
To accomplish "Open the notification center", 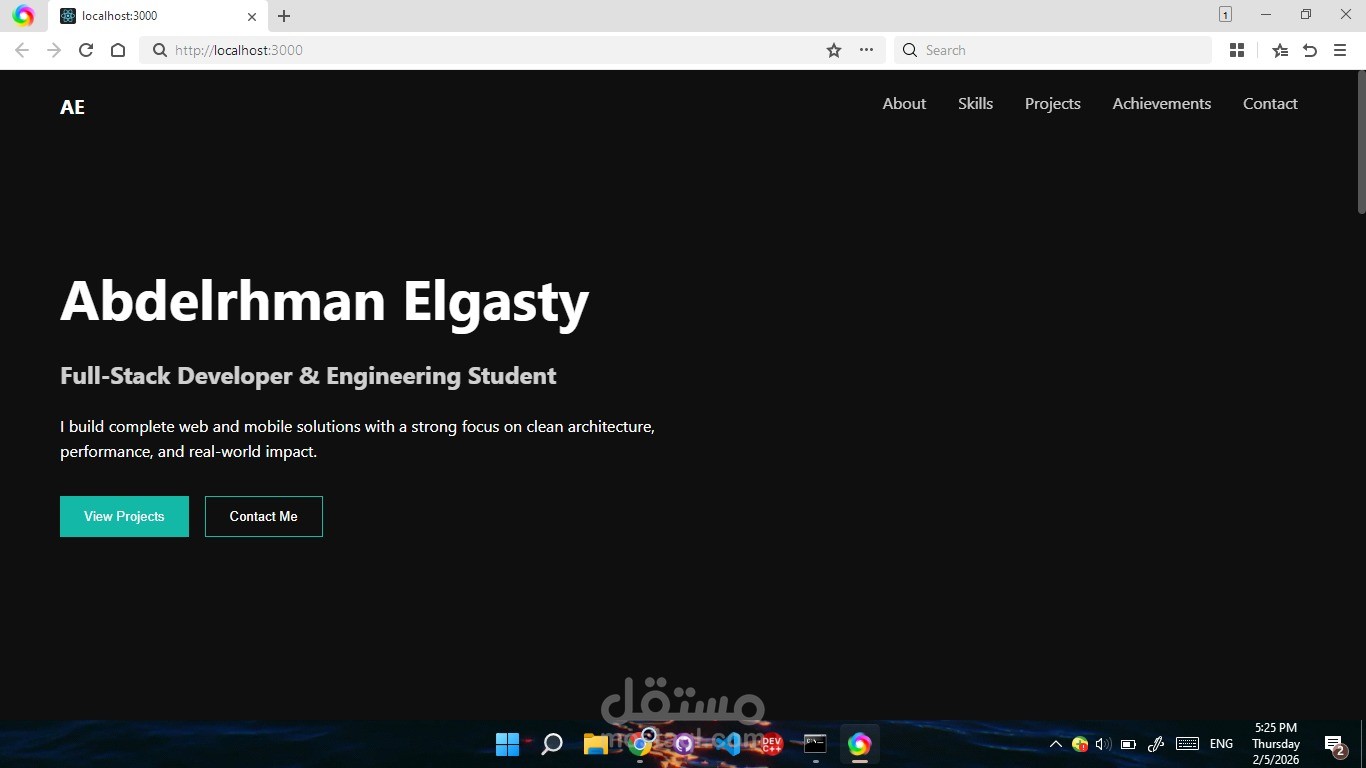I will (x=1335, y=745).
